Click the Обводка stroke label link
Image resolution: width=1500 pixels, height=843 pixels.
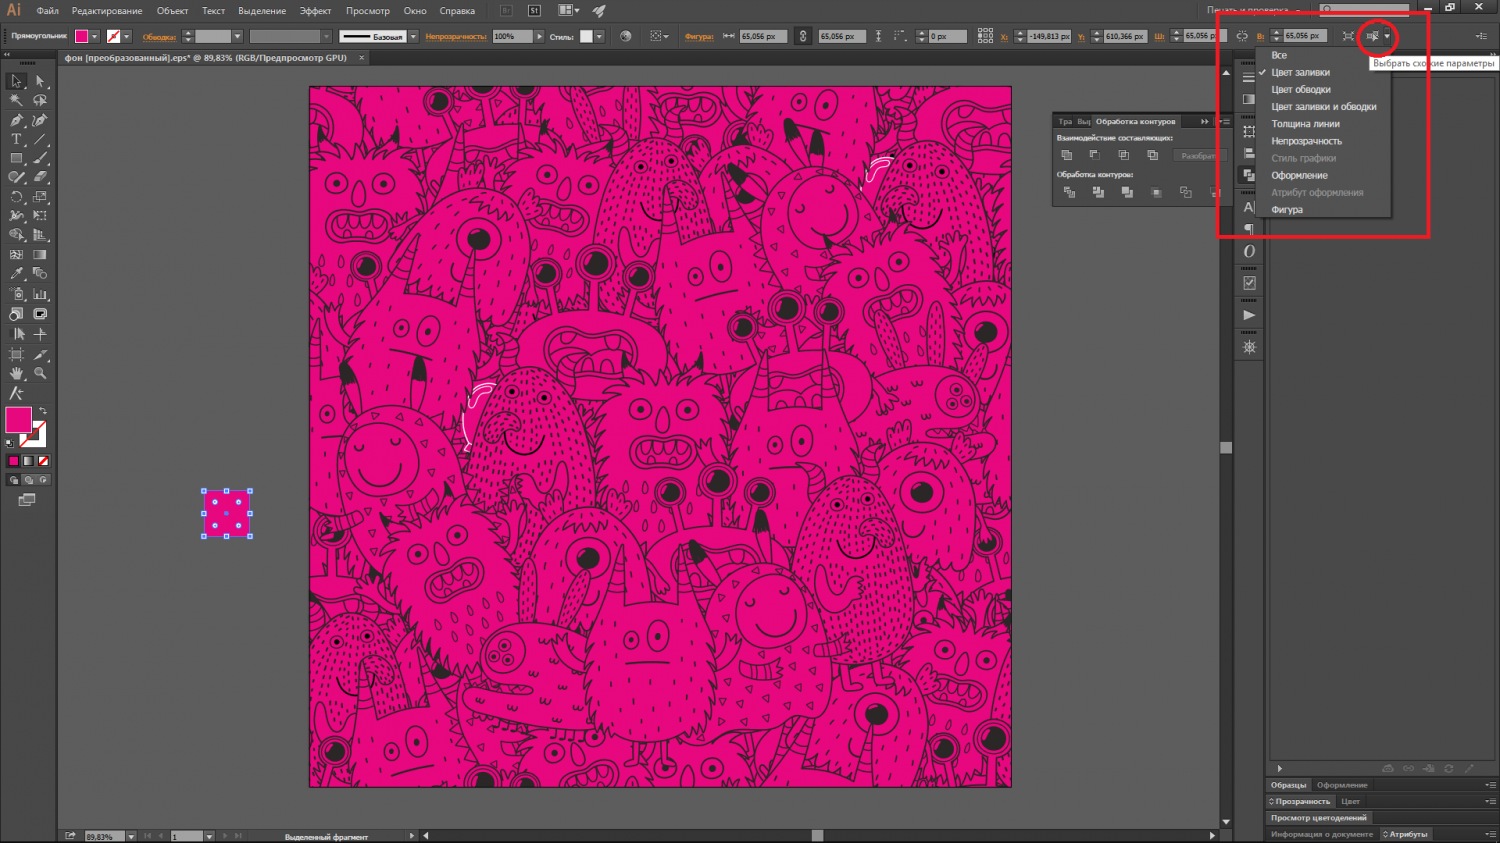pyautogui.click(x=159, y=37)
